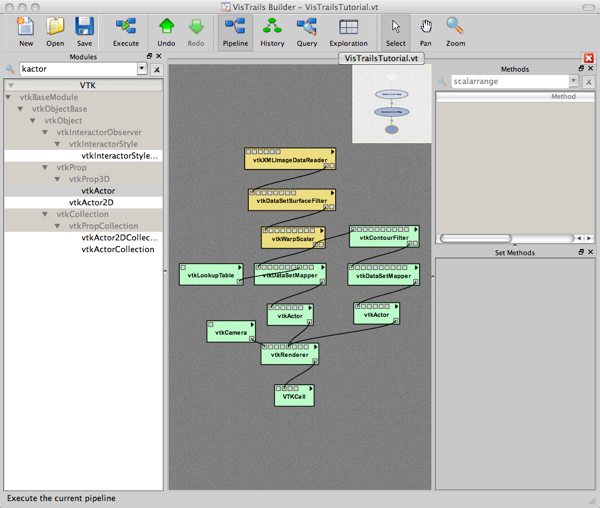Collapse the vtkProp tree node
The width and height of the screenshot is (600, 508).
[x=45, y=167]
